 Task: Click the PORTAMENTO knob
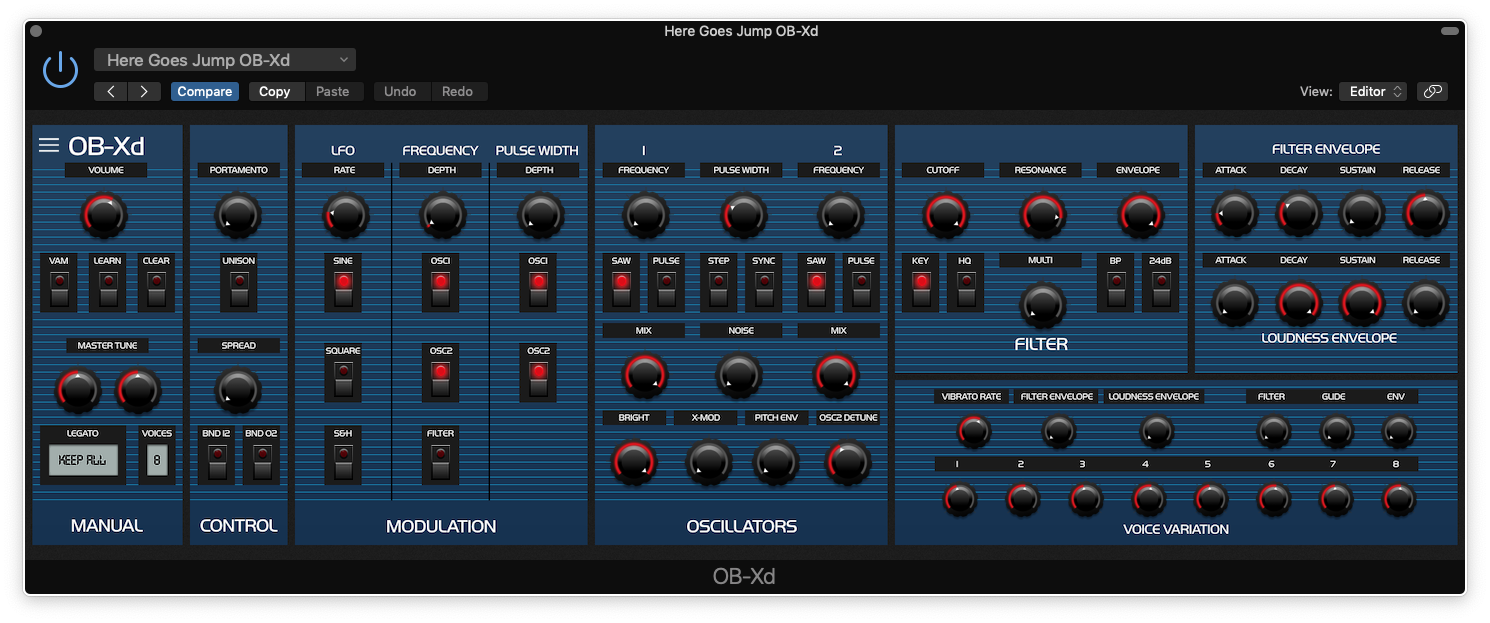[x=238, y=215]
